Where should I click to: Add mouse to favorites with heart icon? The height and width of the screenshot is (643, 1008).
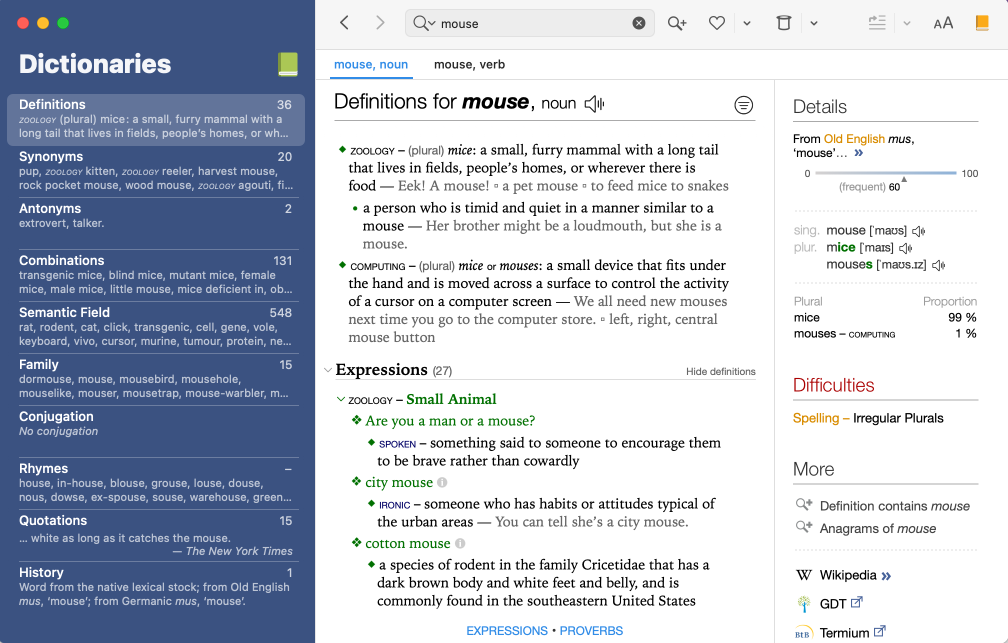716,23
